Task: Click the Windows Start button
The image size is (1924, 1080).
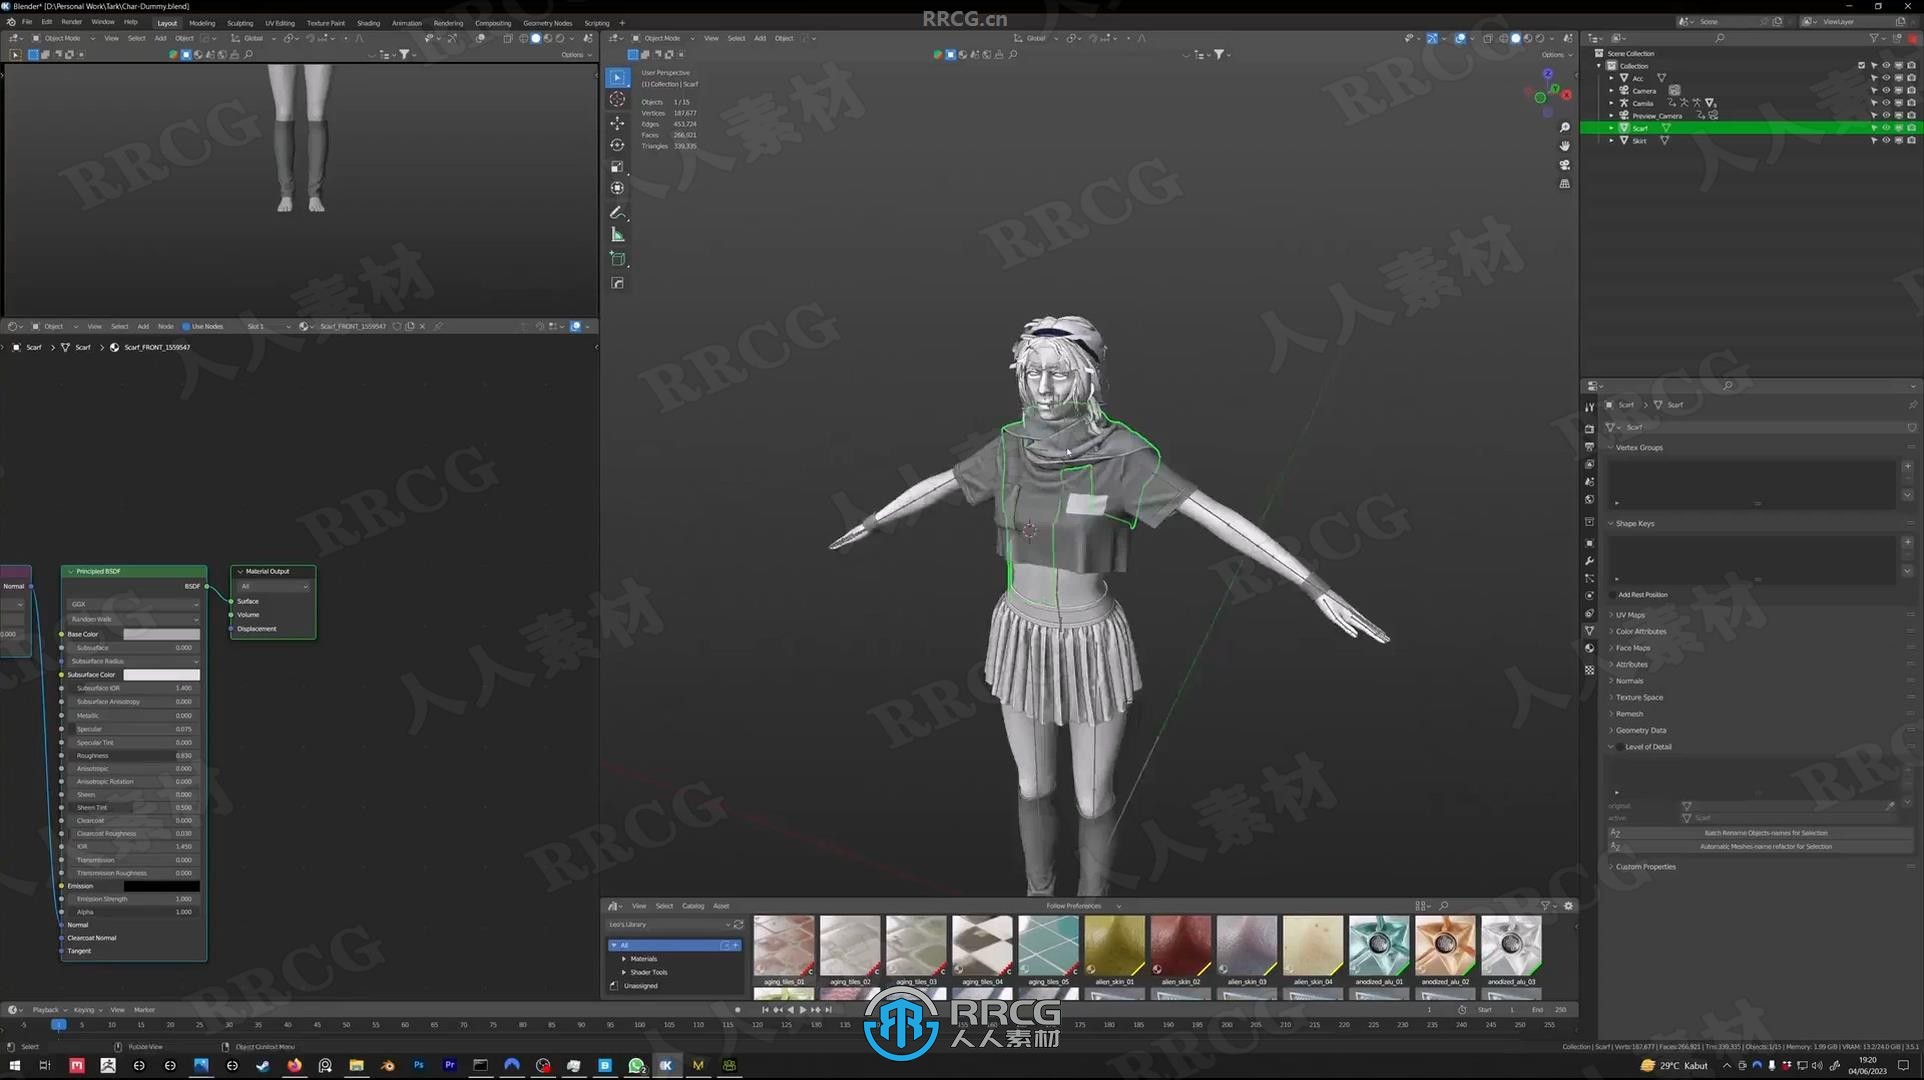Action: 14,1065
